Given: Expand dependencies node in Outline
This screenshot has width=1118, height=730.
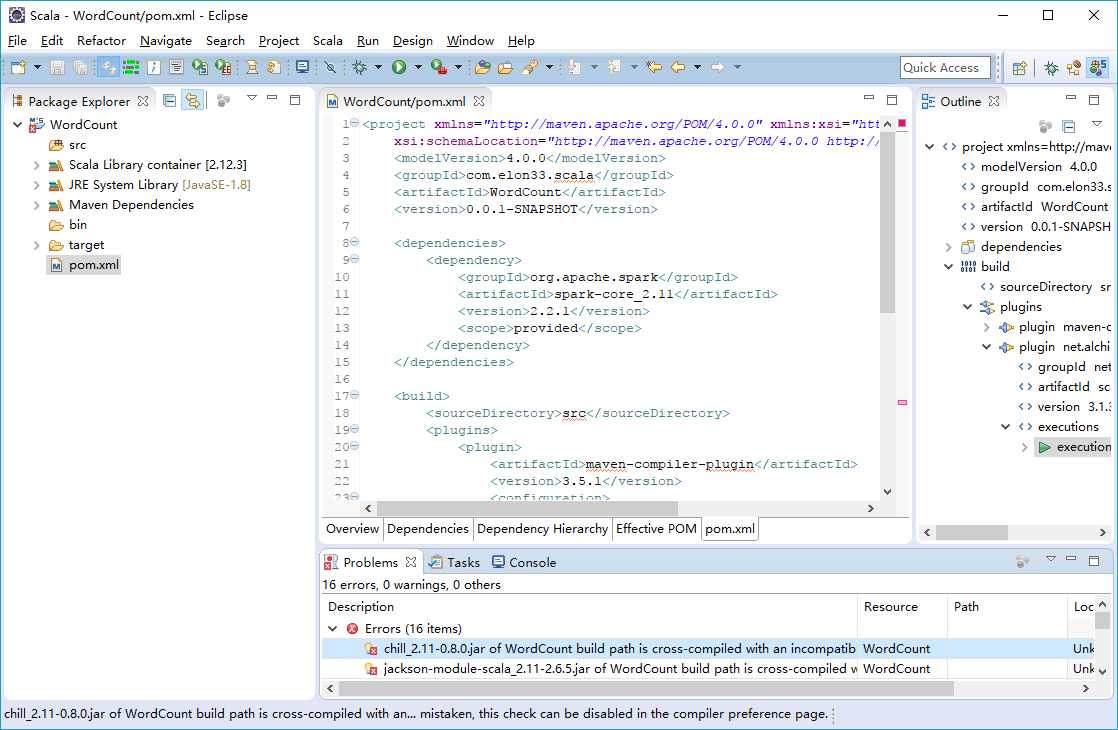Looking at the screenshot, I should point(948,247).
